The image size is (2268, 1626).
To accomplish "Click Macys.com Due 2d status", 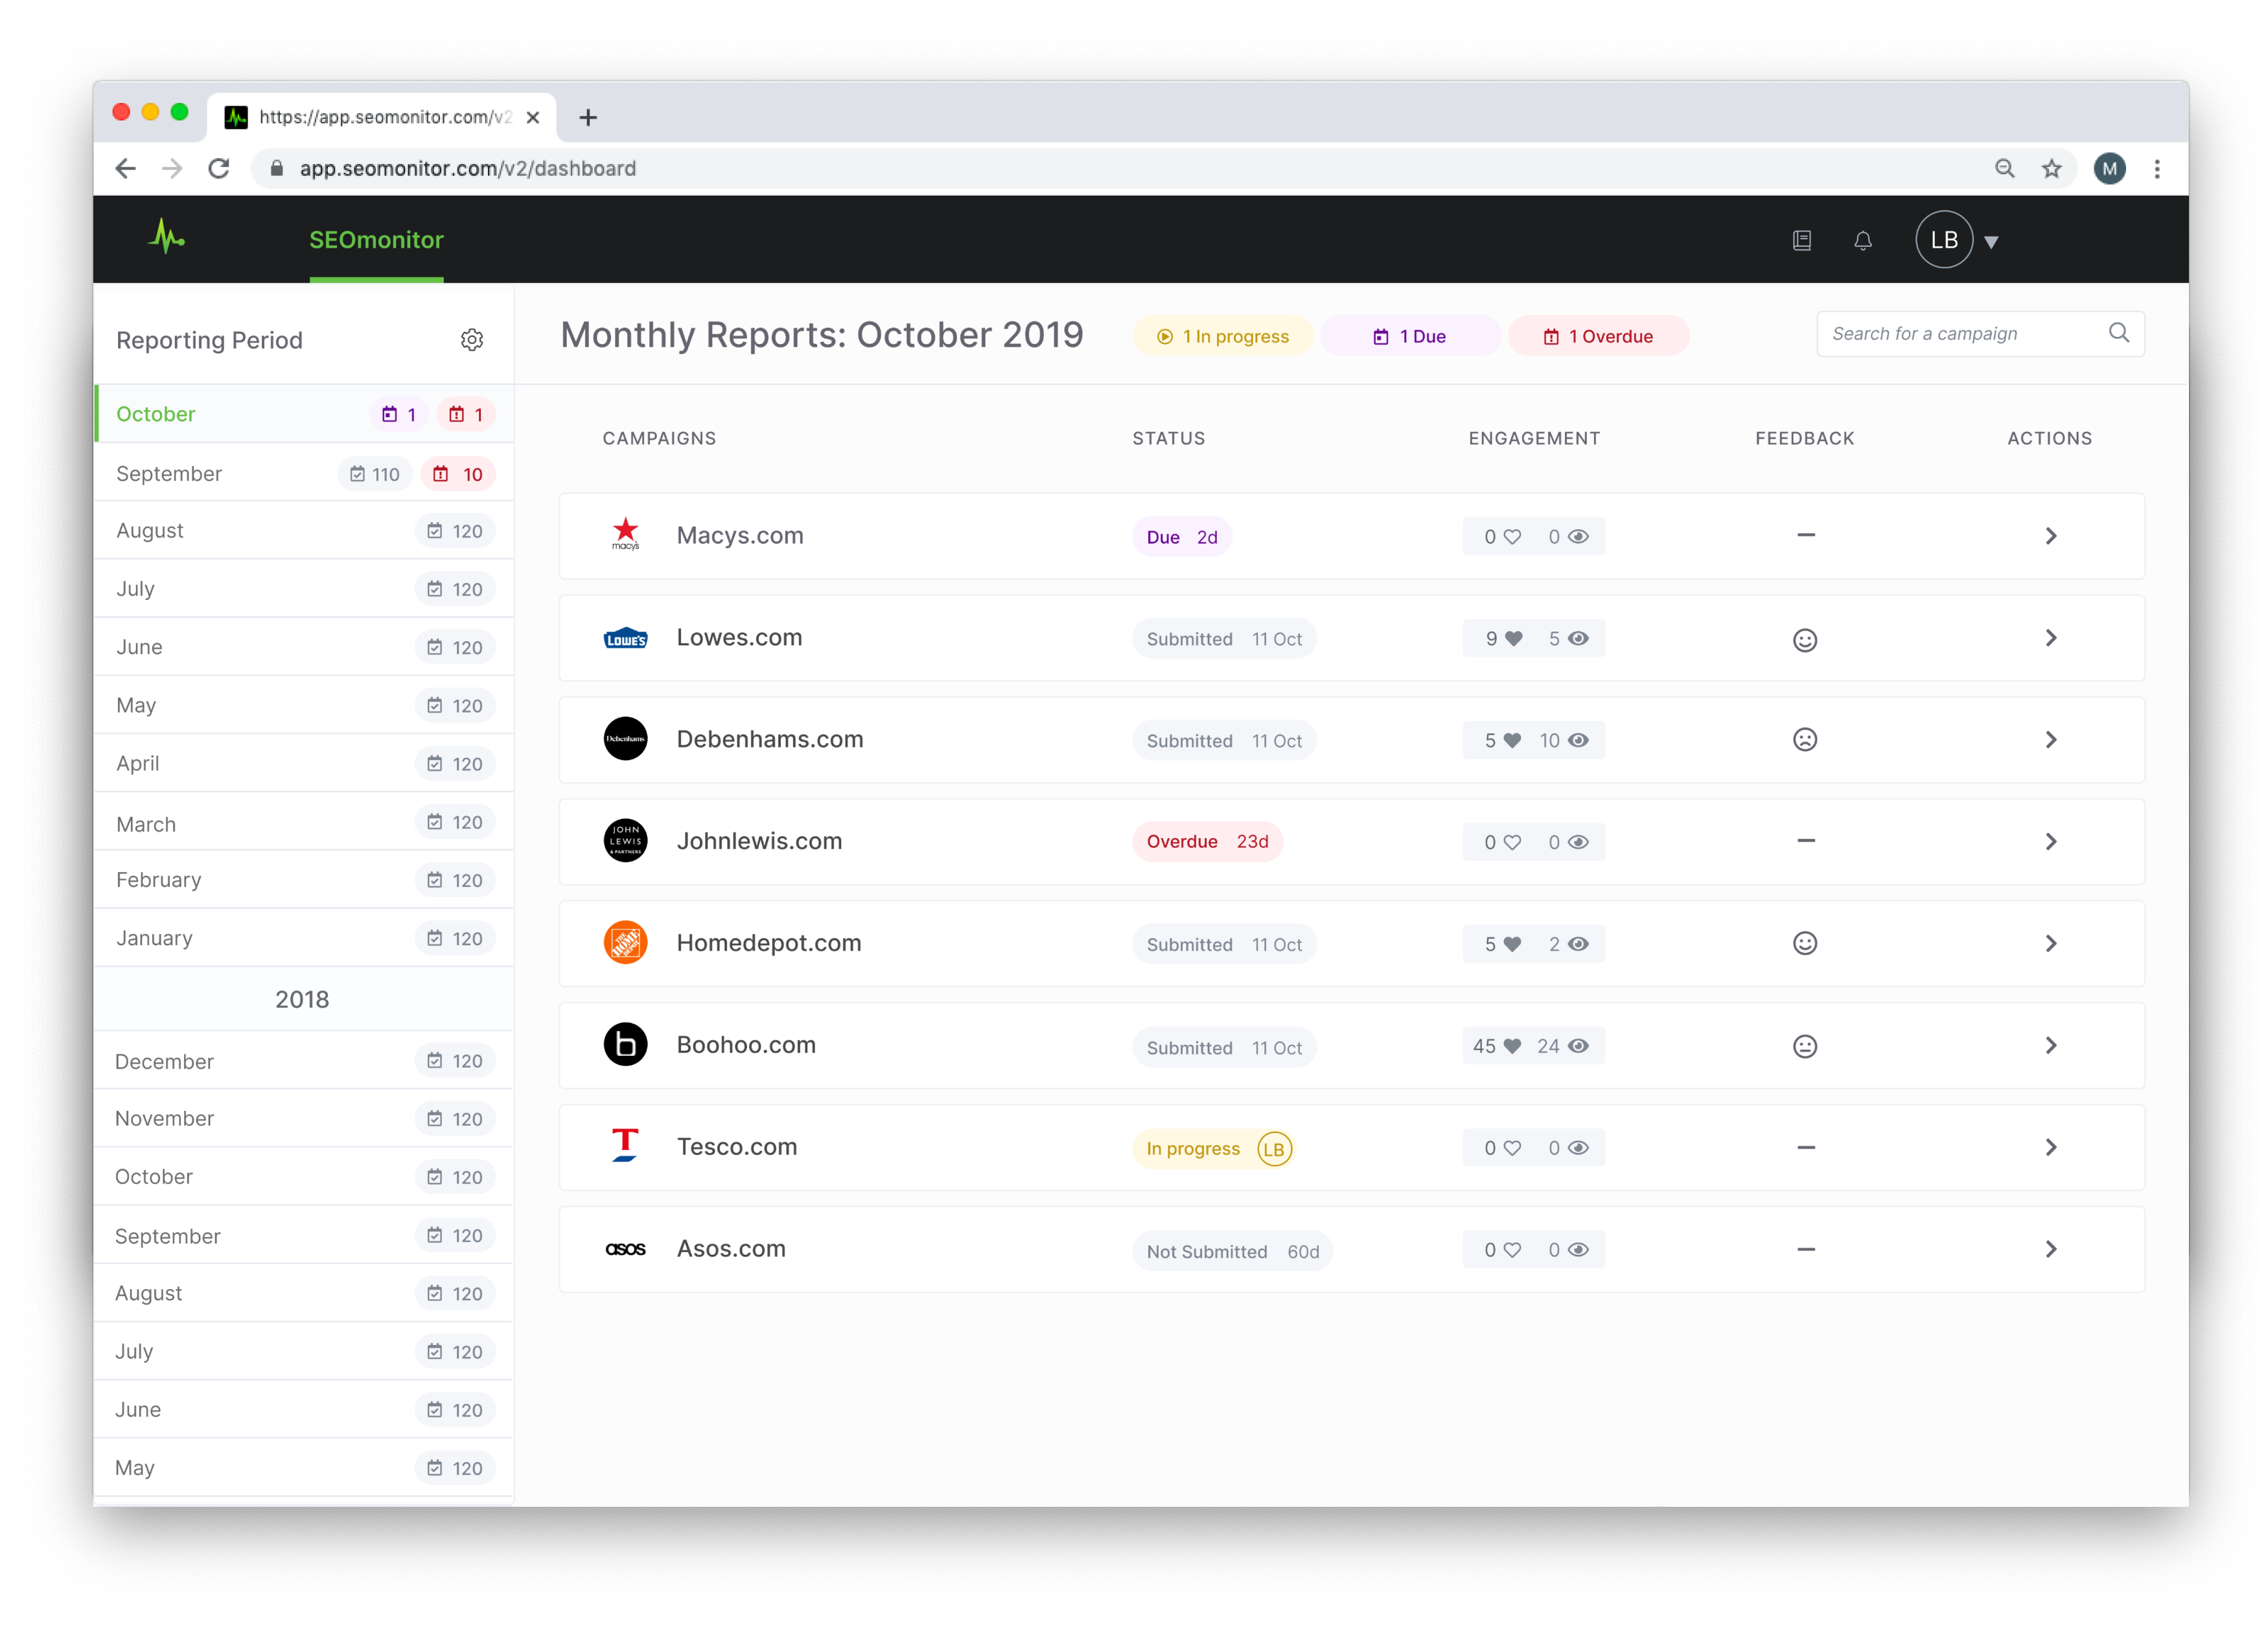I will coord(1182,537).
